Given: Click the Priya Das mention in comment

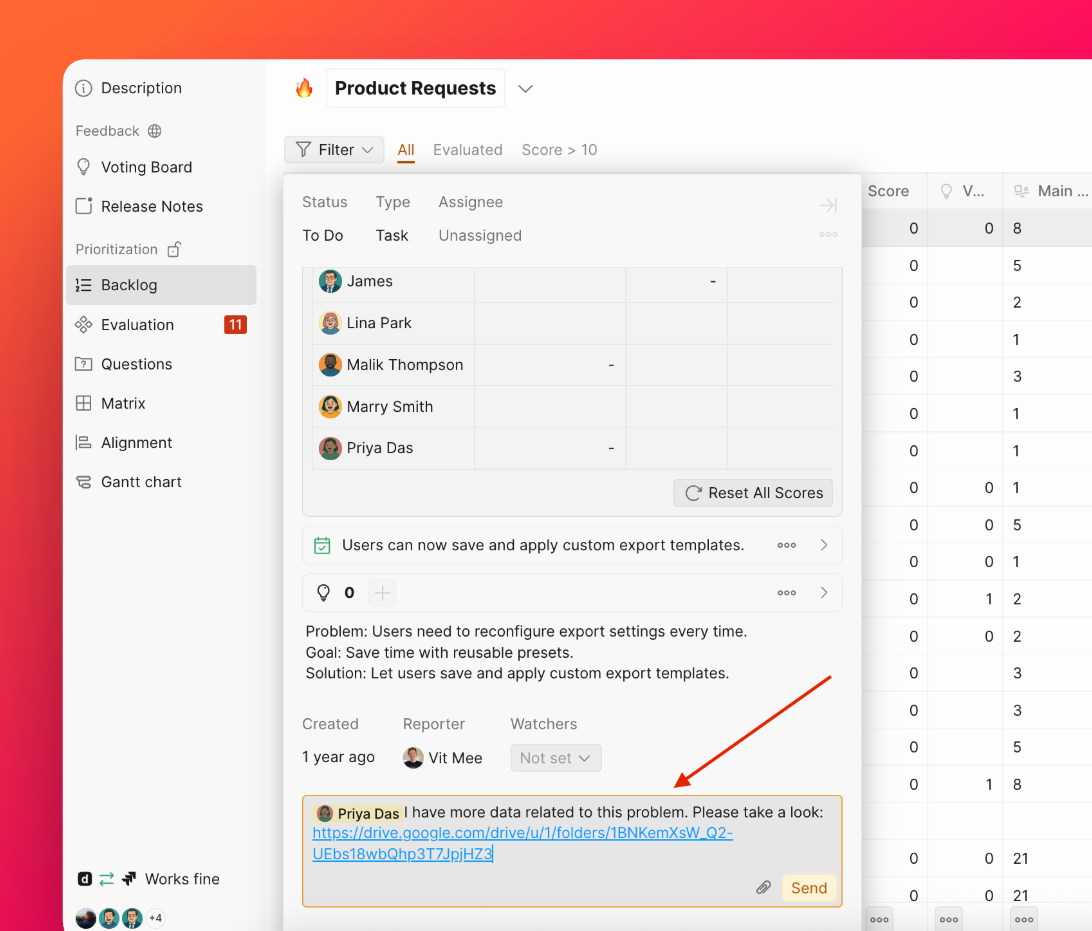Looking at the screenshot, I should click(x=359, y=813).
